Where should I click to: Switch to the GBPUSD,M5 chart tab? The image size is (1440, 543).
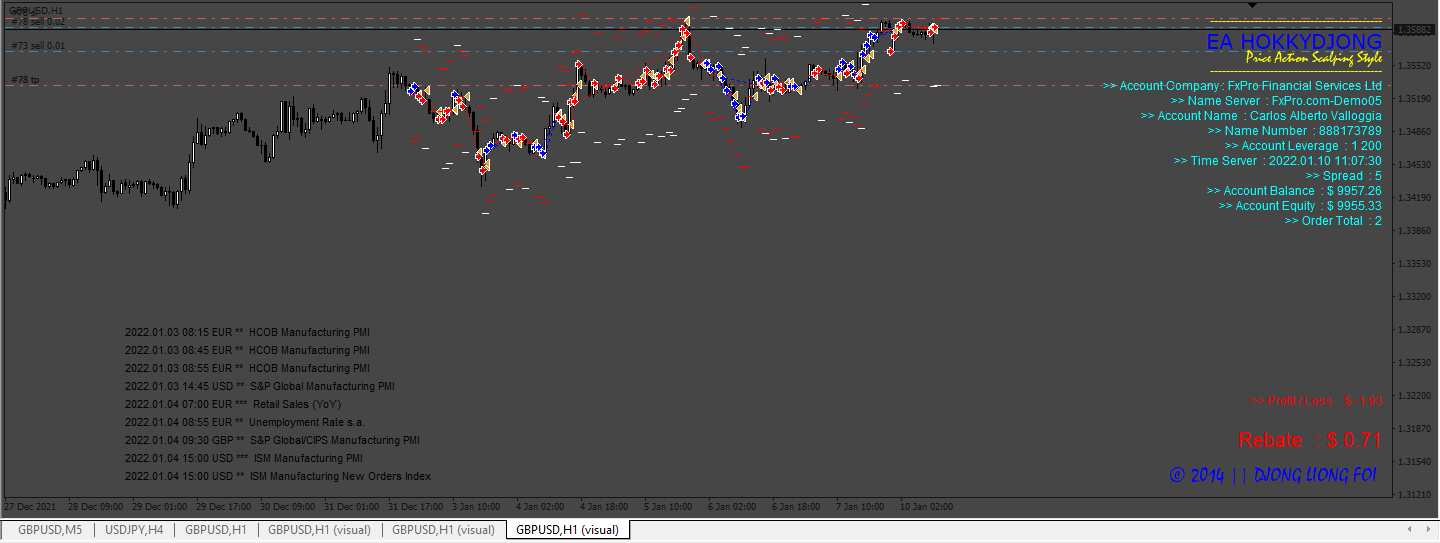click(x=50, y=530)
